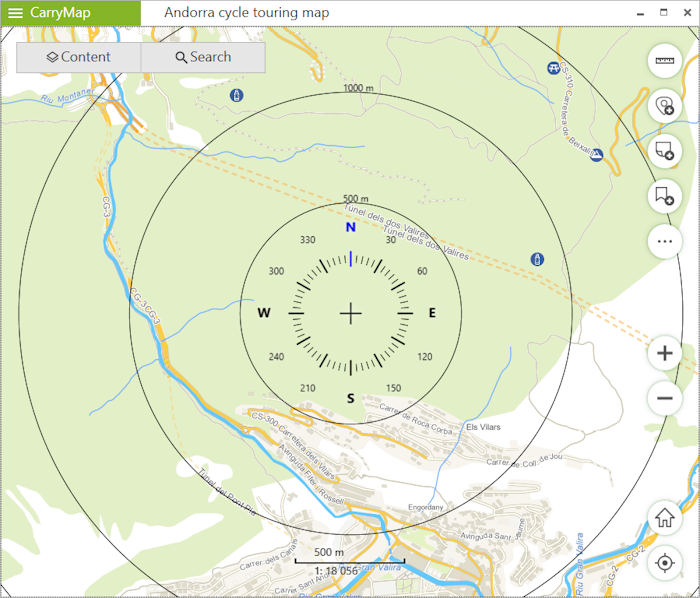Click the add note button

[664, 151]
